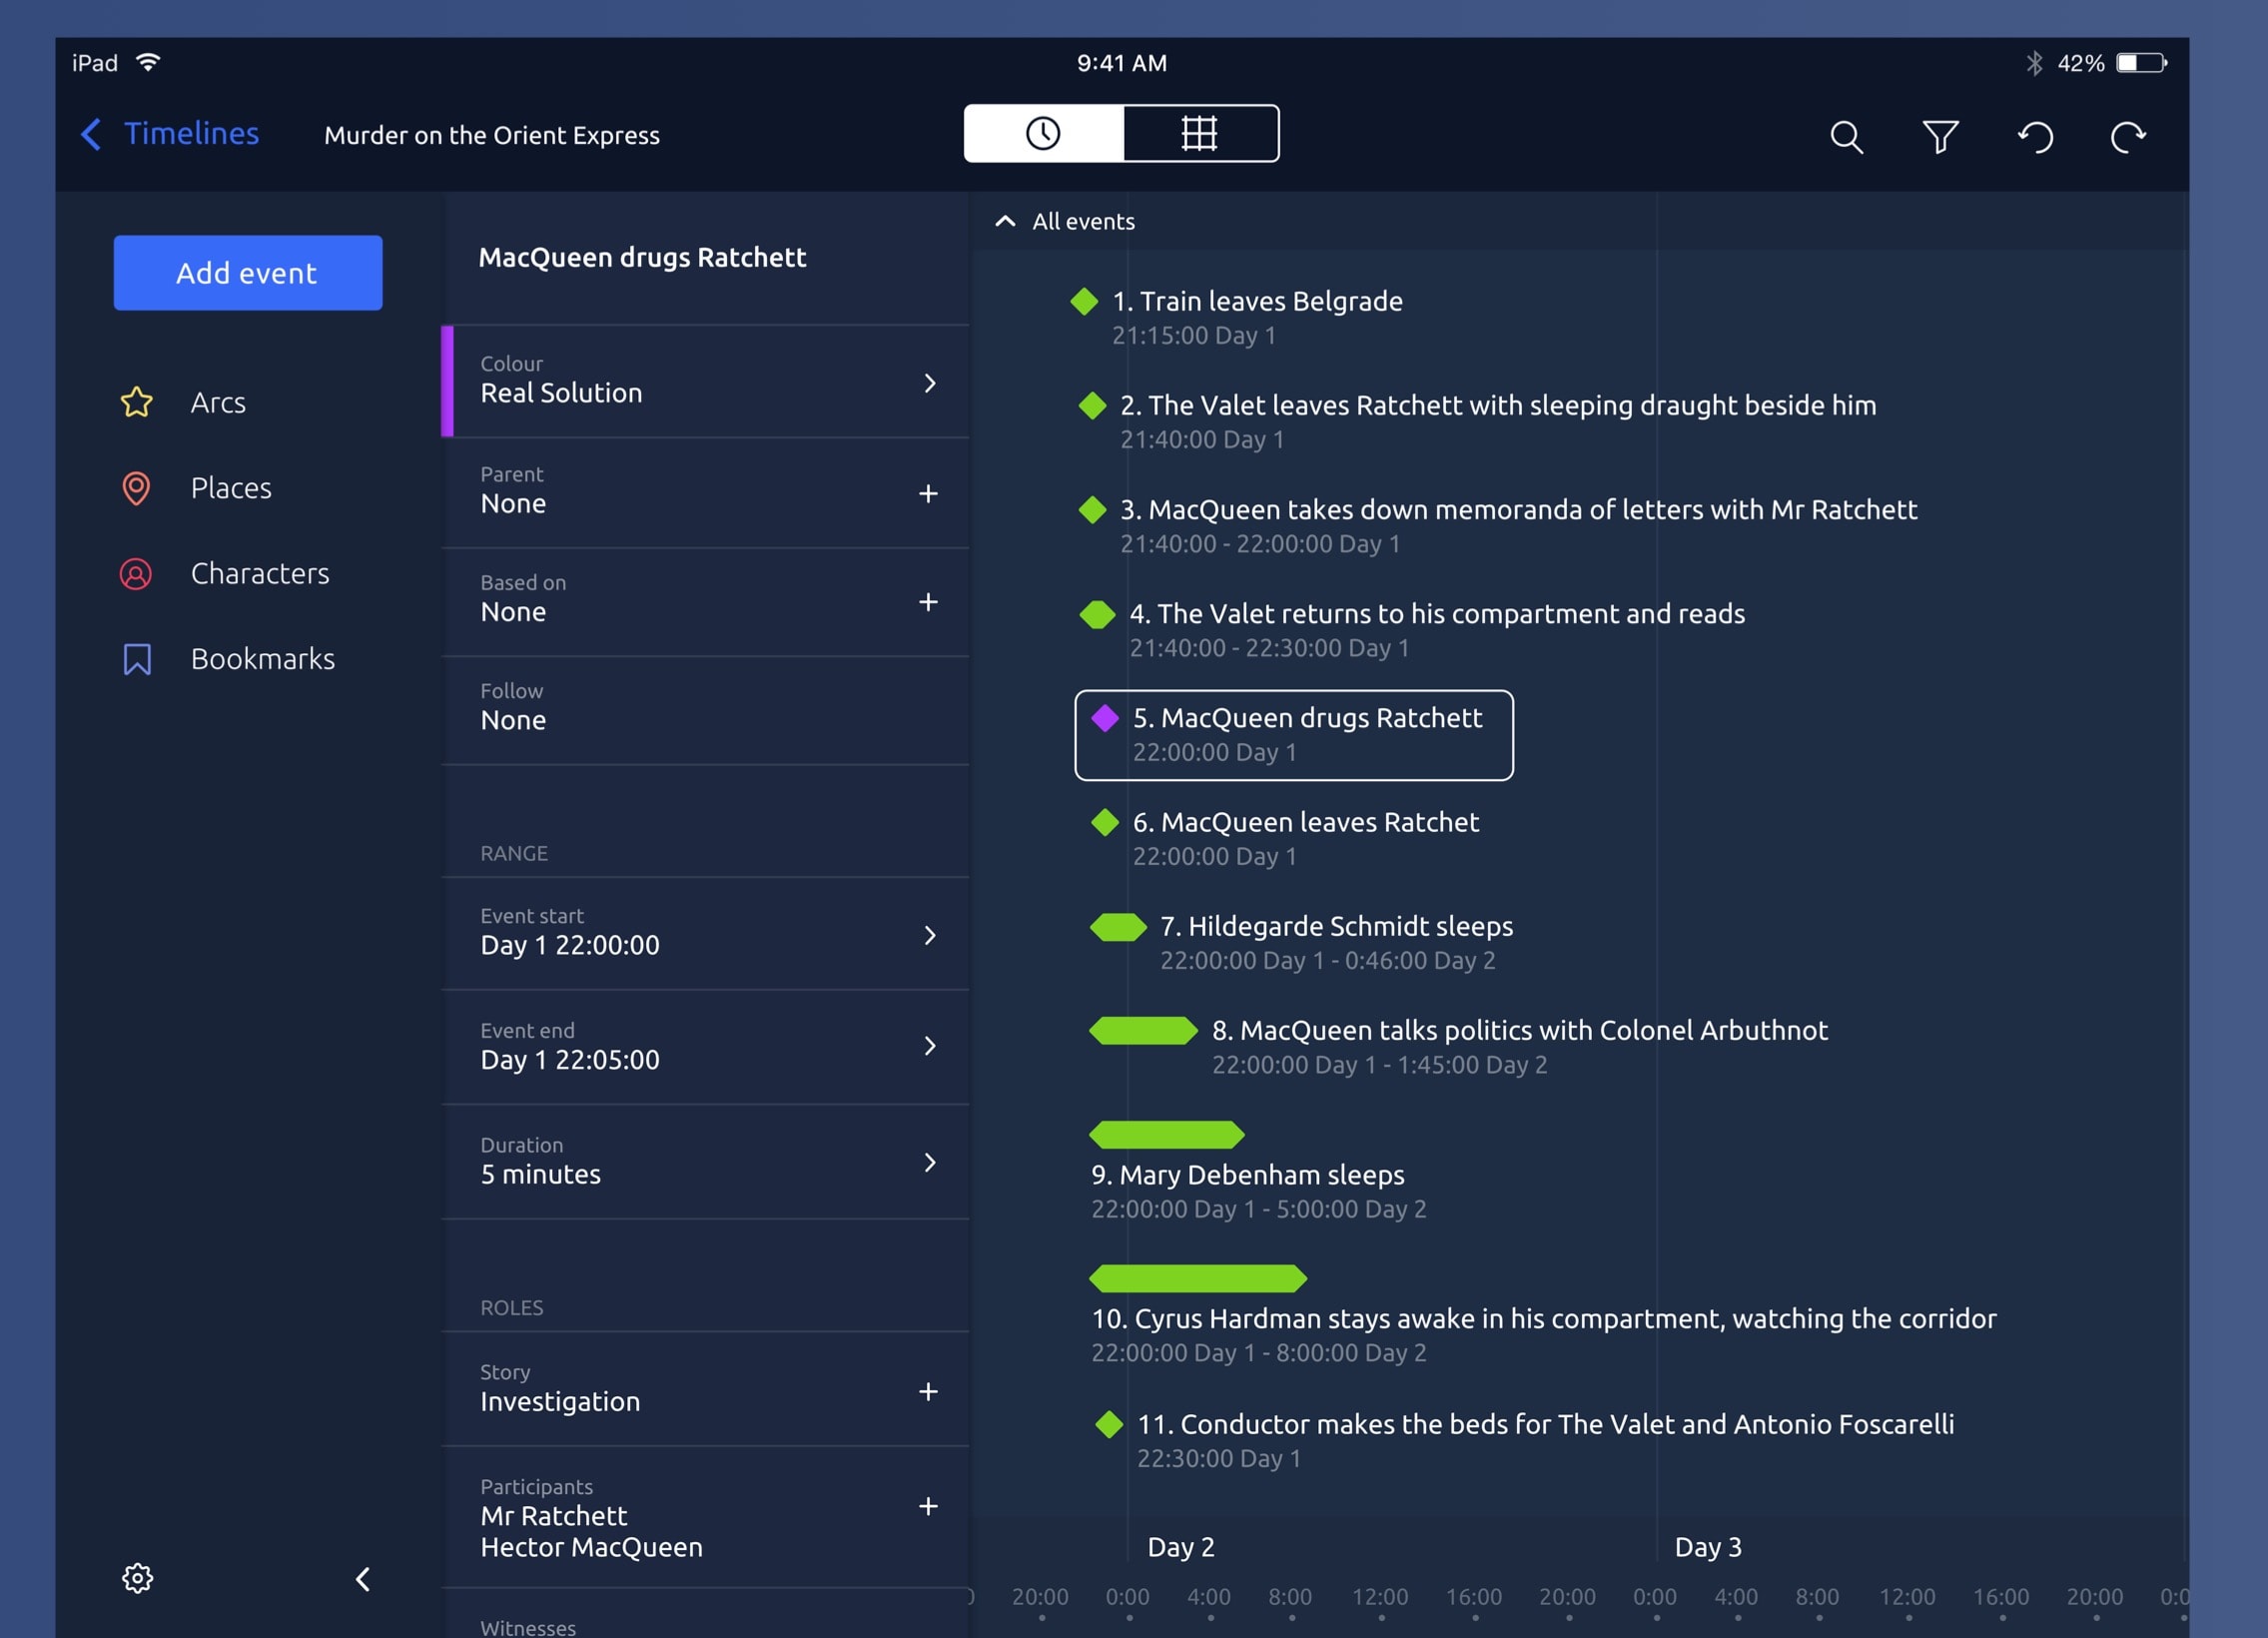Click green diamond for event 2
This screenshot has height=1638, width=2268.
point(1092,405)
